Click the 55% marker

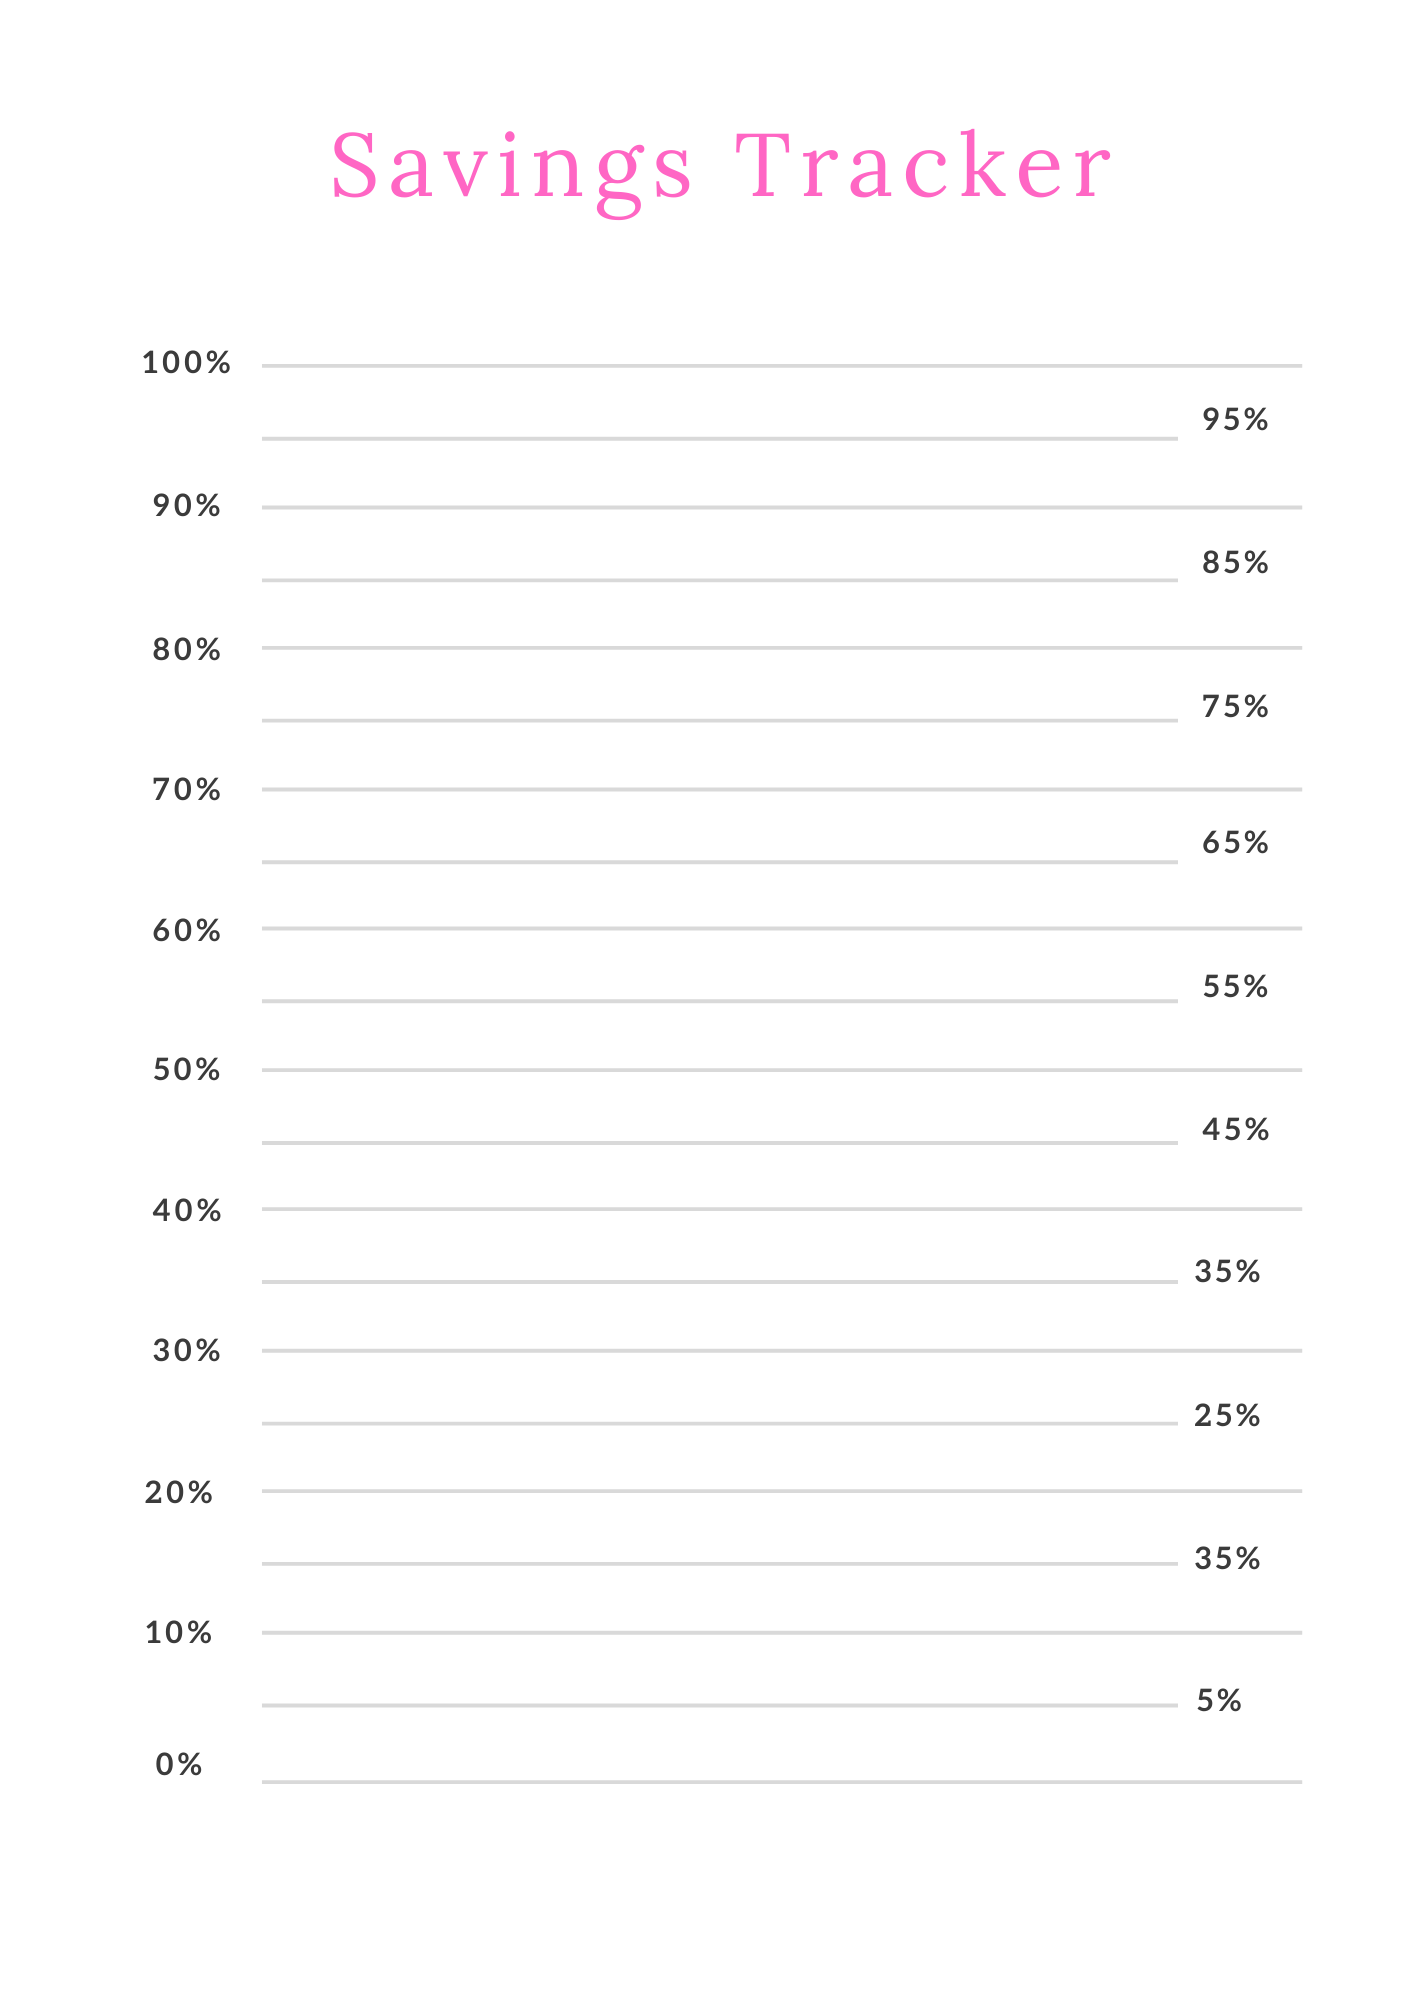click(x=1235, y=987)
